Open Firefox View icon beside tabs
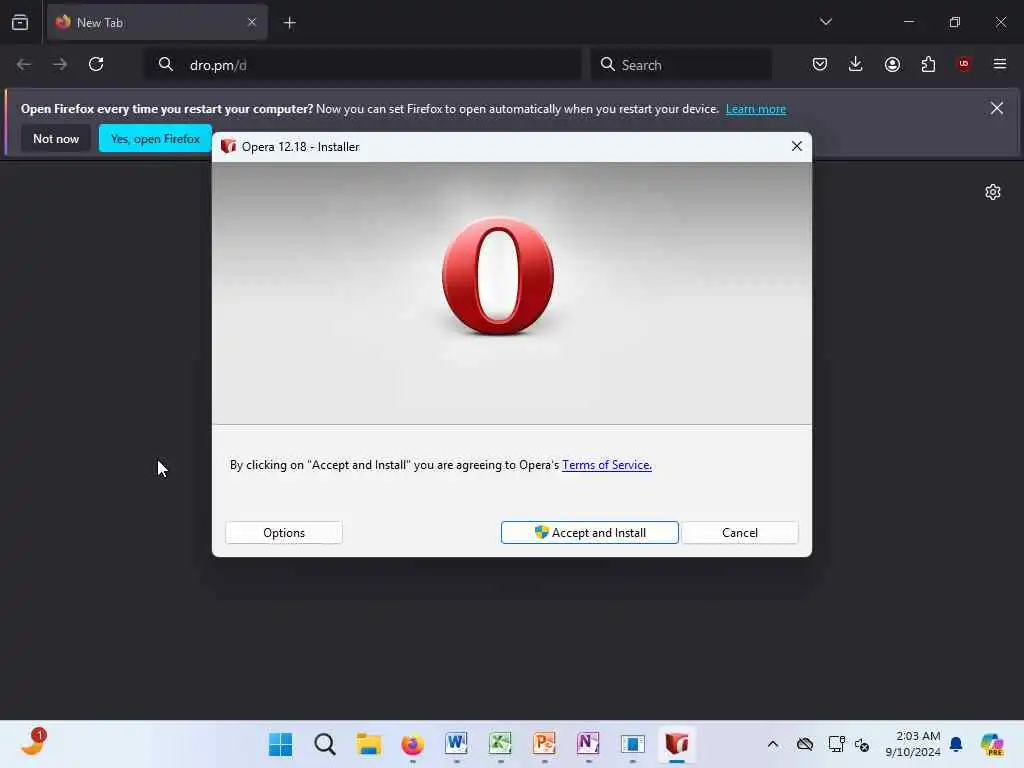1024x768 pixels. [20, 22]
